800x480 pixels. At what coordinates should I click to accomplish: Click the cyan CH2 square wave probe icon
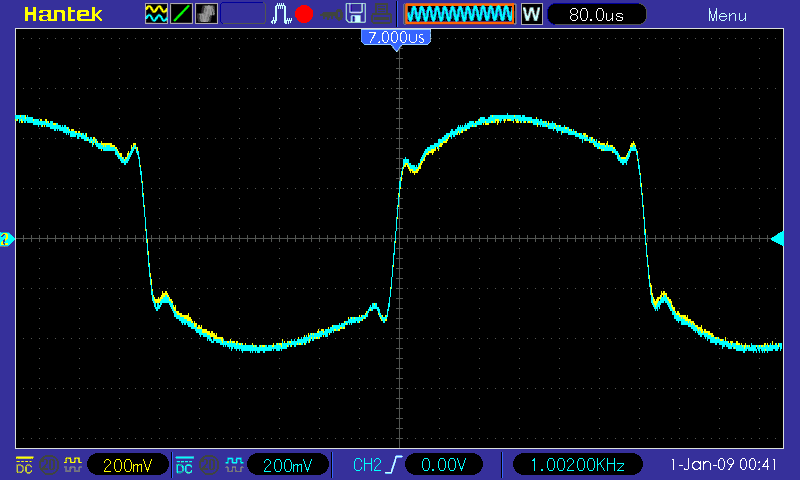(234, 465)
